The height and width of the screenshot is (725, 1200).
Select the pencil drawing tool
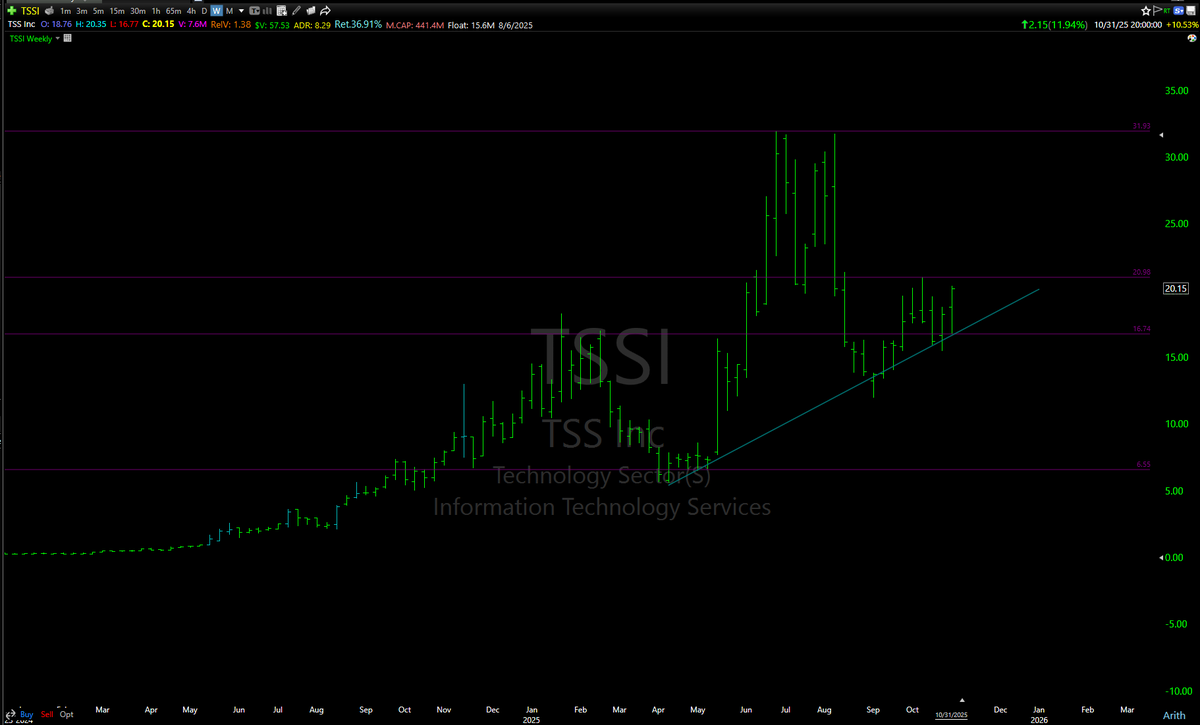(296, 11)
